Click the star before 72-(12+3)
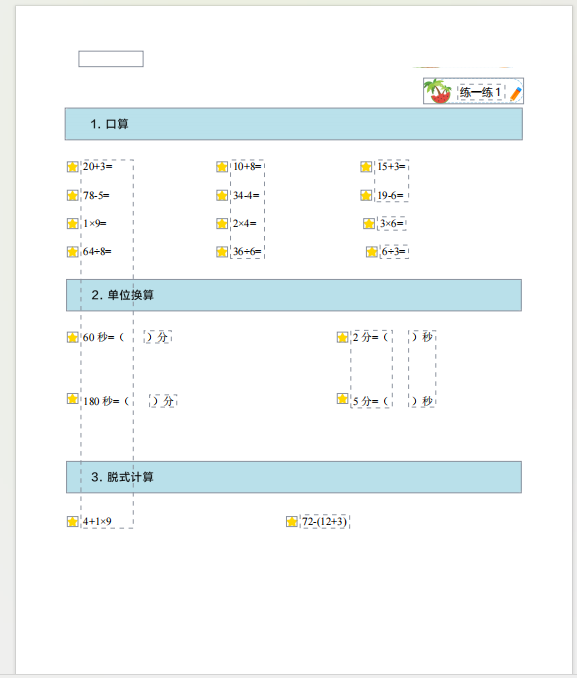 [x=292, y=521]
